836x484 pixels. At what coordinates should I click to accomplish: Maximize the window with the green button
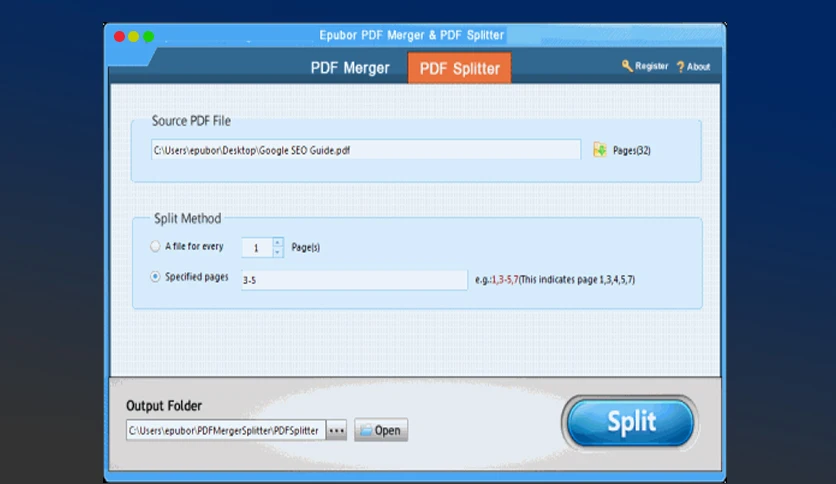[149, 36]
